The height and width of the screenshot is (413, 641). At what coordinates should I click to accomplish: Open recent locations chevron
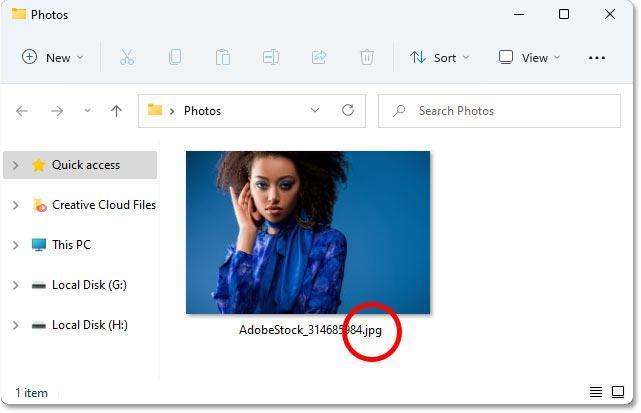[87, 110]
